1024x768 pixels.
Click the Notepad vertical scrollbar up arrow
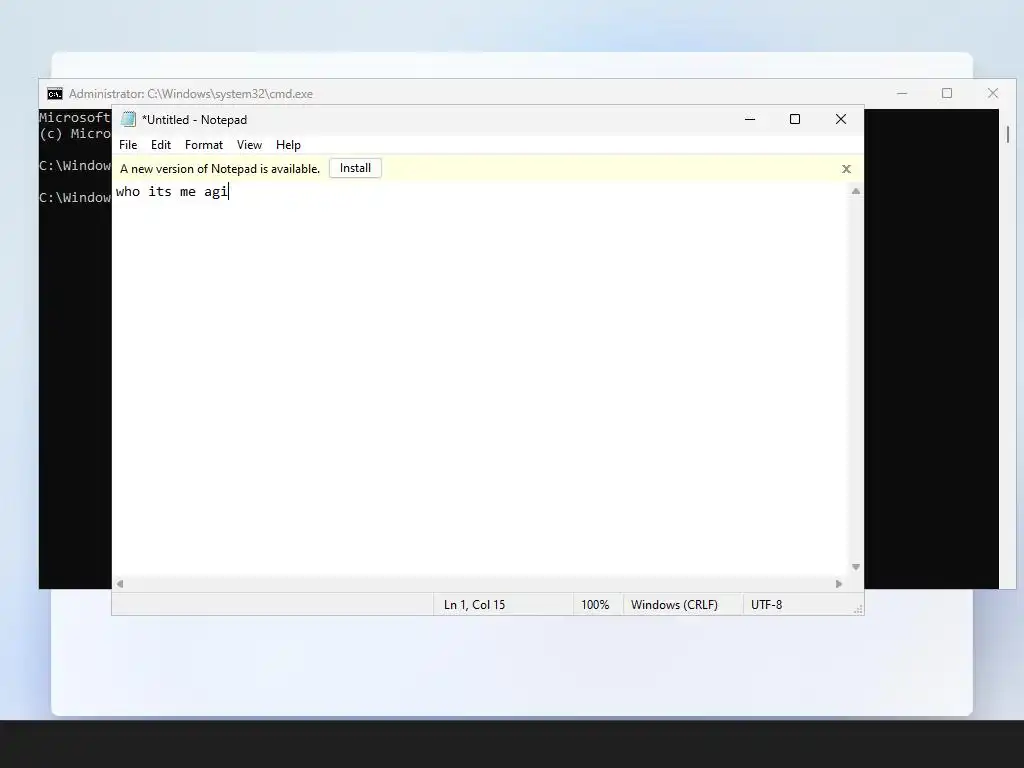[856, 191]
